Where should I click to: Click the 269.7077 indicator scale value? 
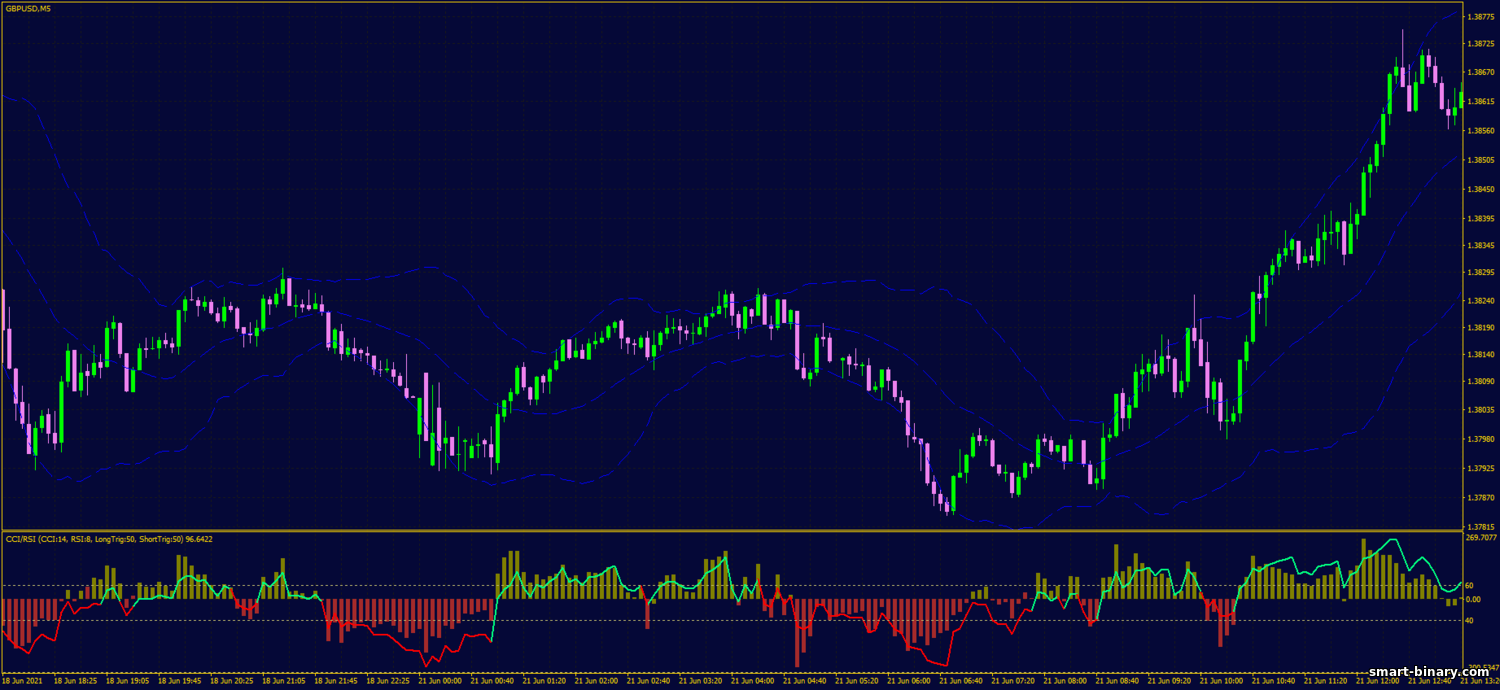[x=1481, y=538]
